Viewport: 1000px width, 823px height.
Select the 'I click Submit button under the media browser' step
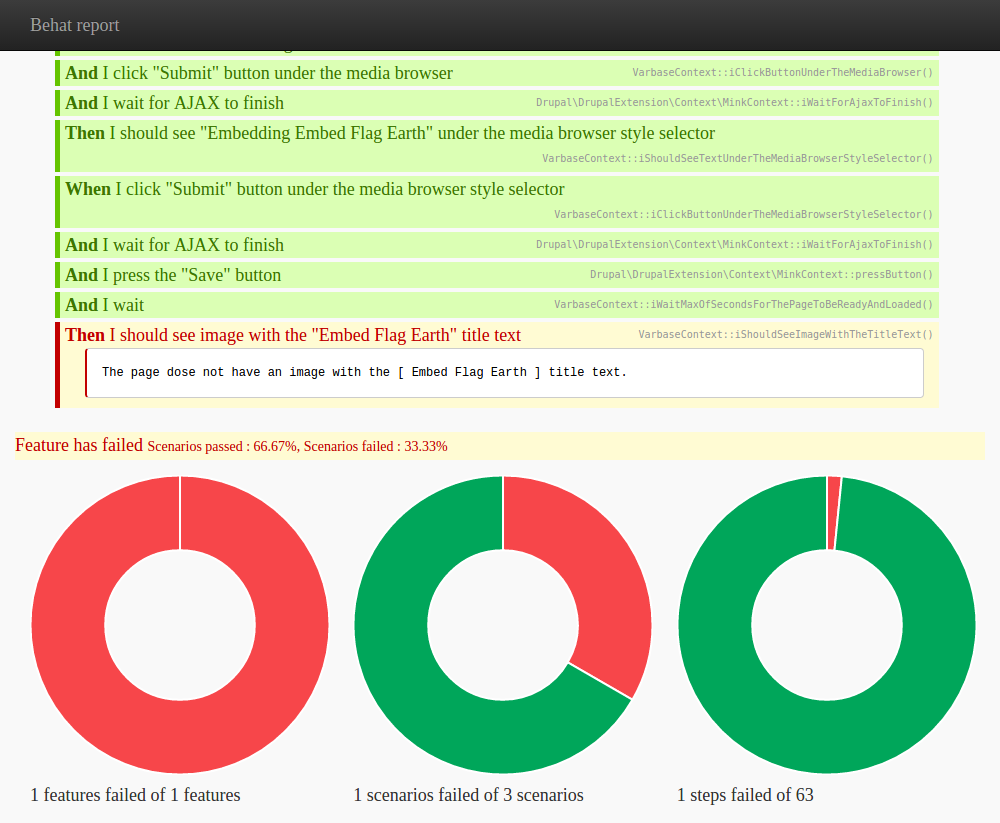[497, 73]
